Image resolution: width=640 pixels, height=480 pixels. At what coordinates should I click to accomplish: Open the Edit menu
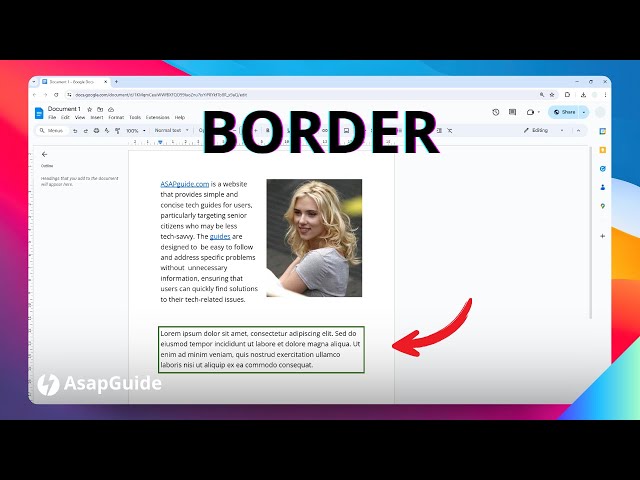click(x=65, y=117)
